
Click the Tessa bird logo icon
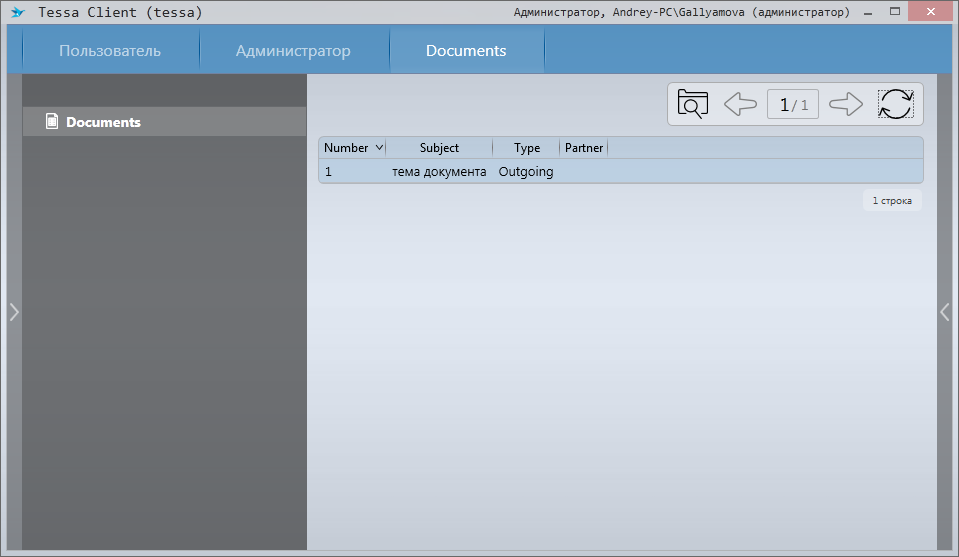coord(17,13)
